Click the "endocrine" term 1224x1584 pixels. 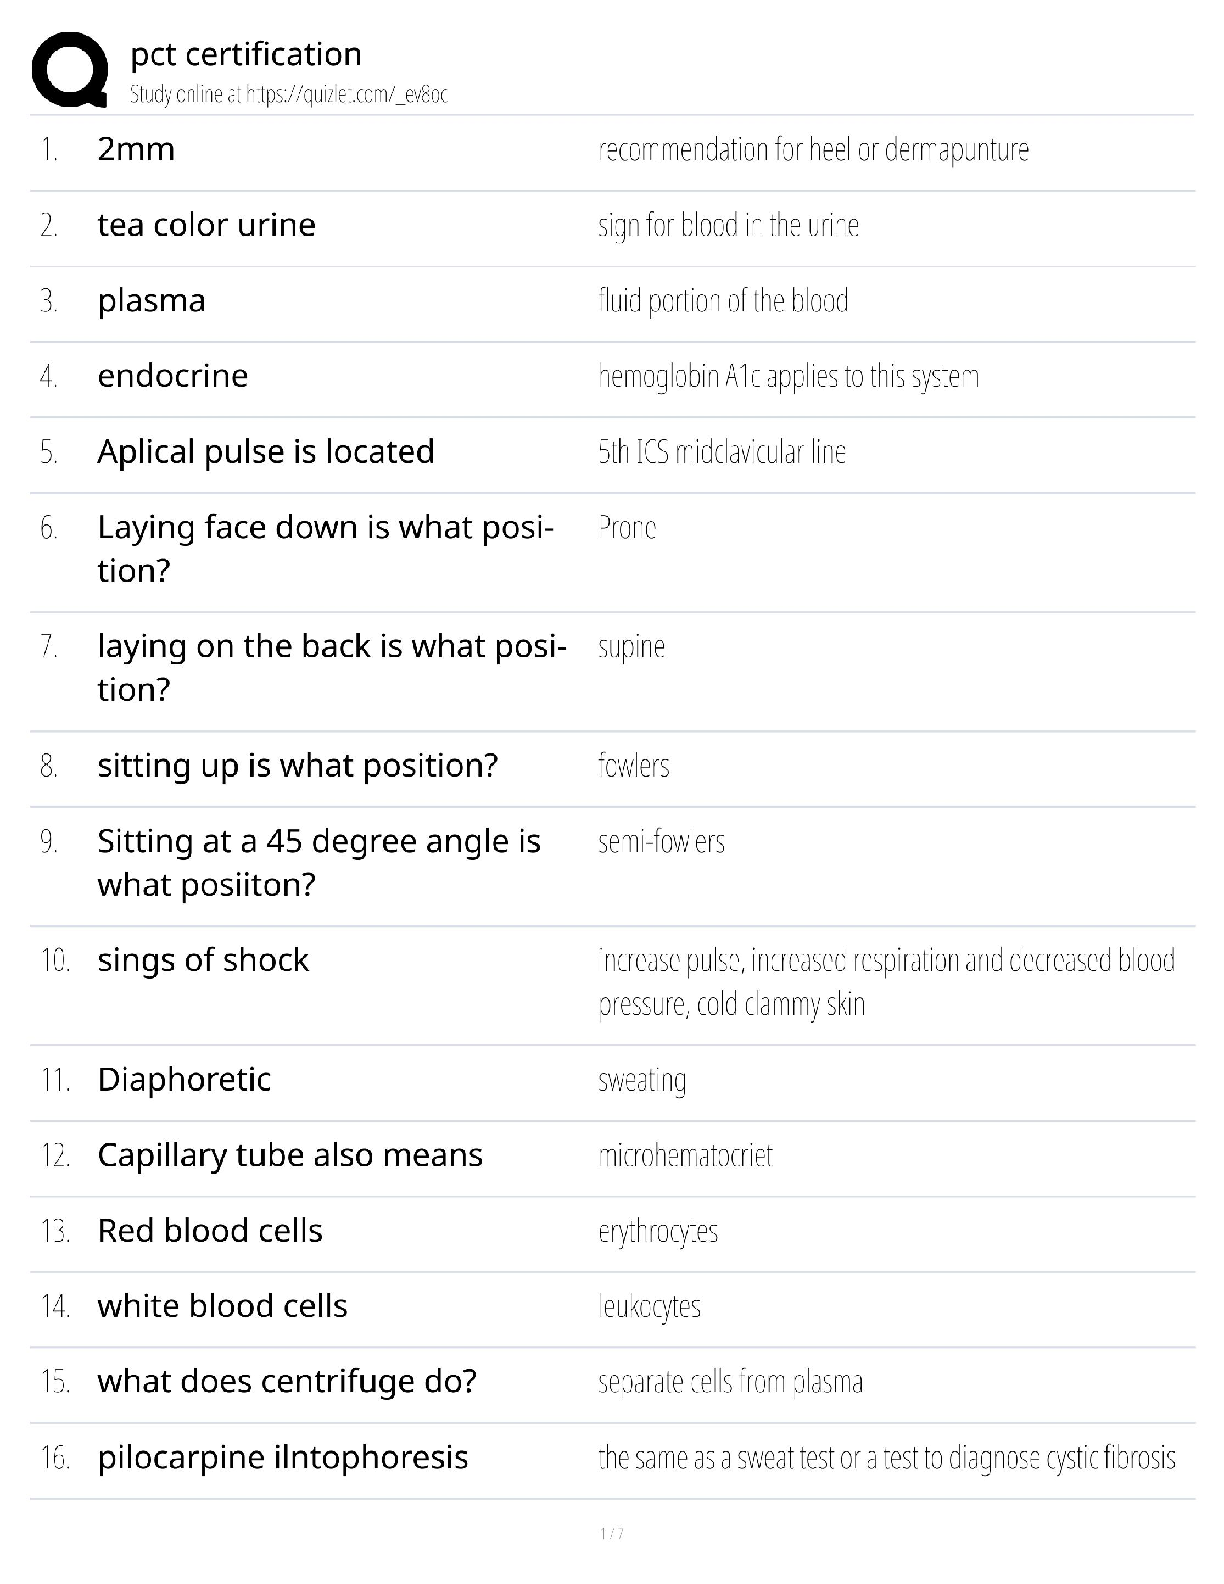click(172, 376)
